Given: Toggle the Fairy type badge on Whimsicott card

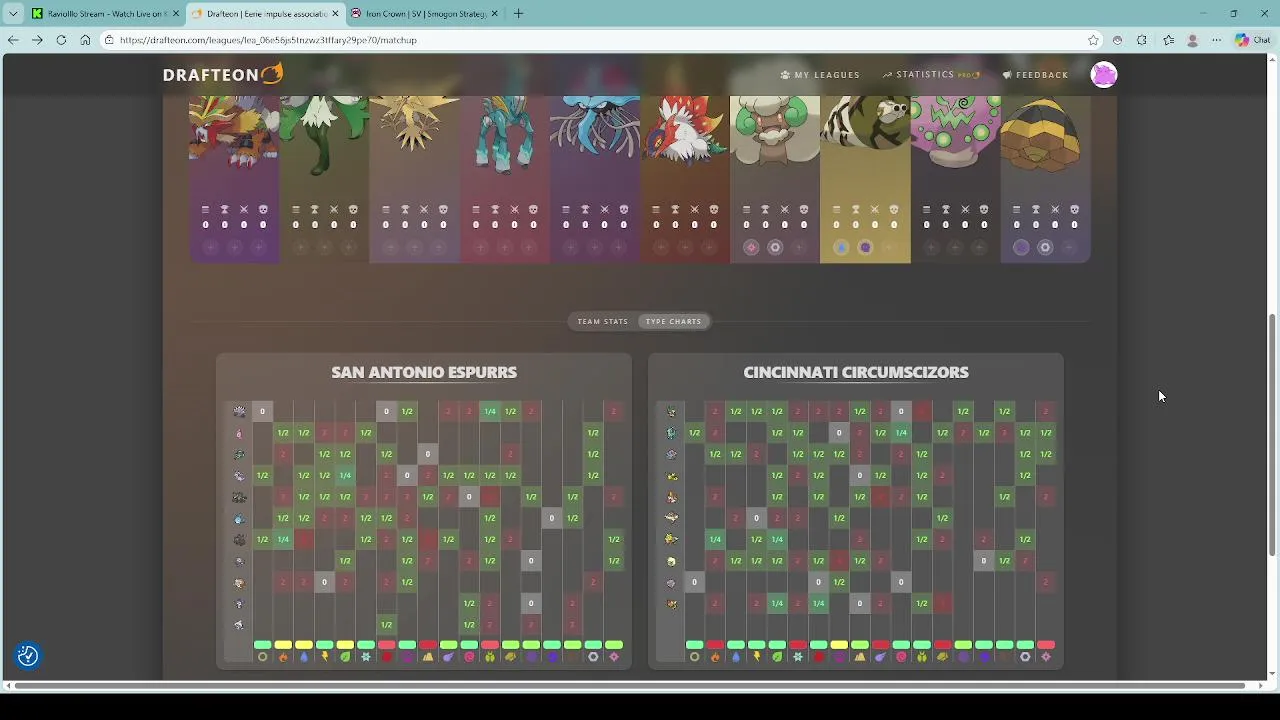Looking at the screenshot, I should 751,247.
